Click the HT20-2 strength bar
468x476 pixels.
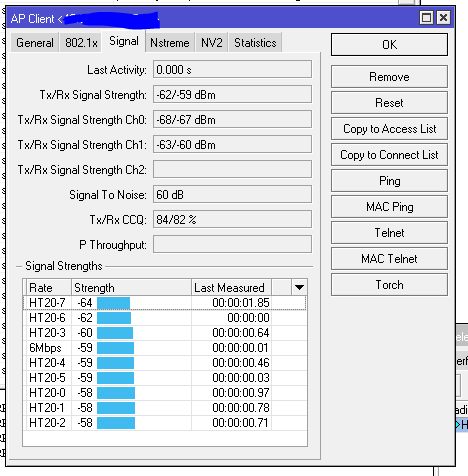[x=116, y=423]
